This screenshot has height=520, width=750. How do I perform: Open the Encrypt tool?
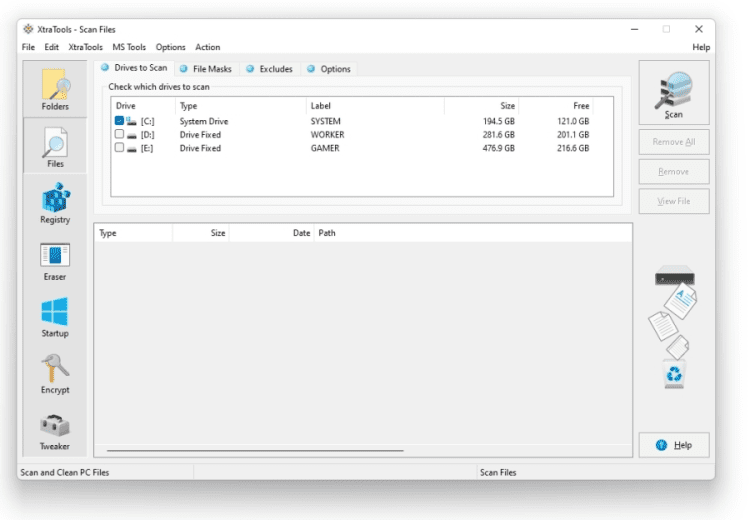pos(55,374)
